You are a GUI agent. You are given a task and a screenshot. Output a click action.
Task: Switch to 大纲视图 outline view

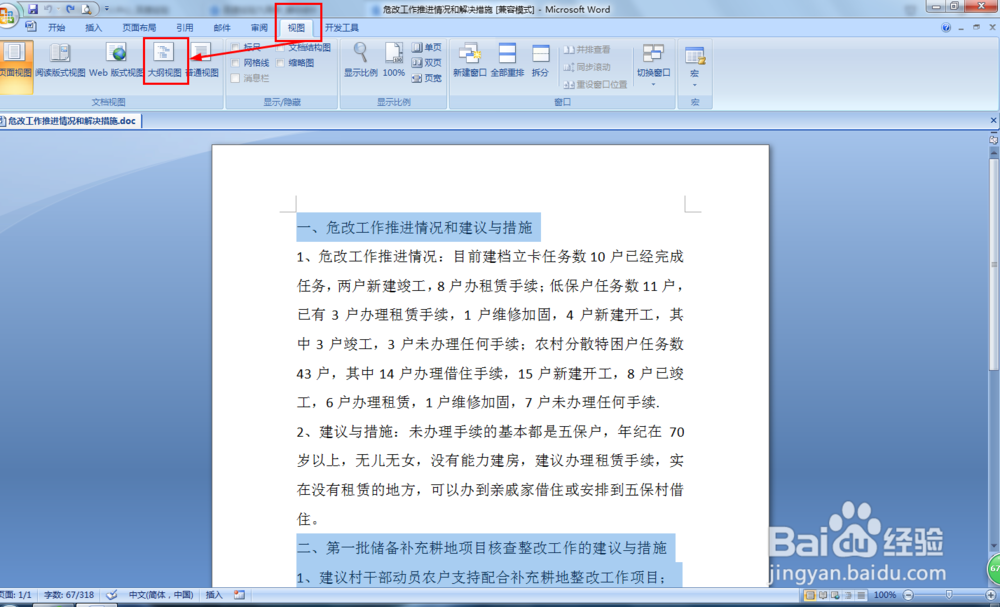164,58
